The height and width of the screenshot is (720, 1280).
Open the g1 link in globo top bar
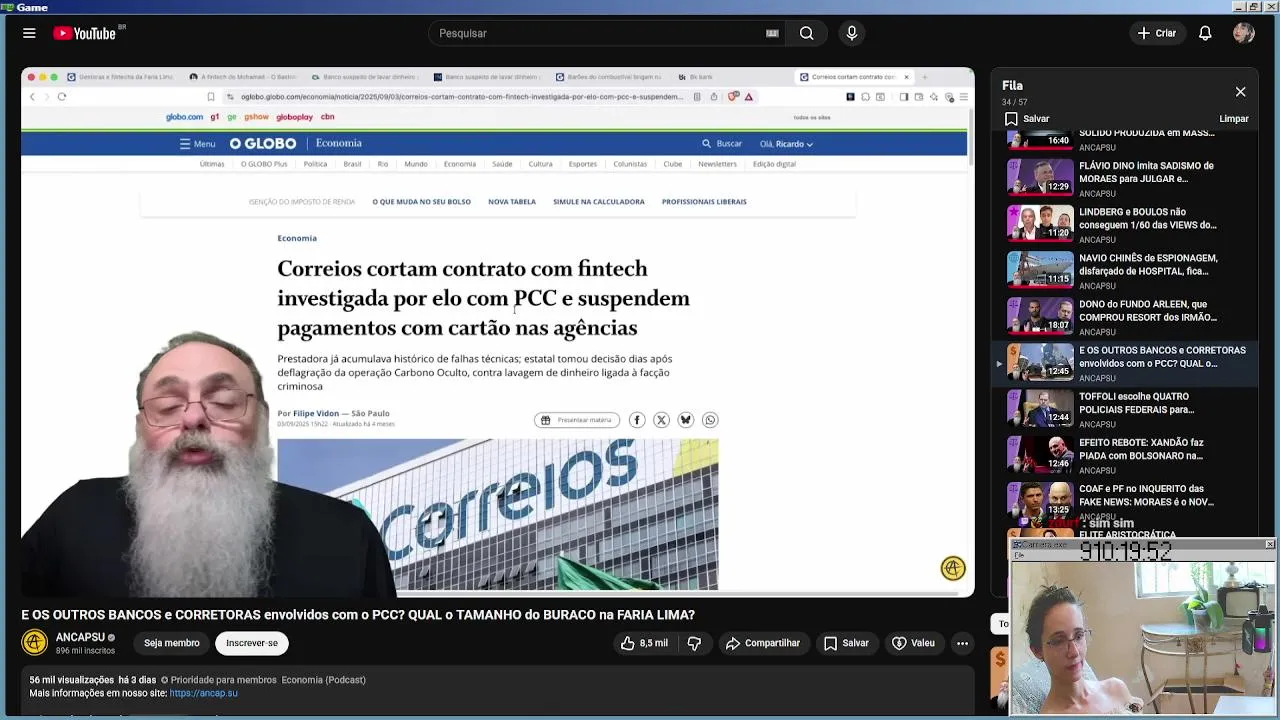[214, 117]
